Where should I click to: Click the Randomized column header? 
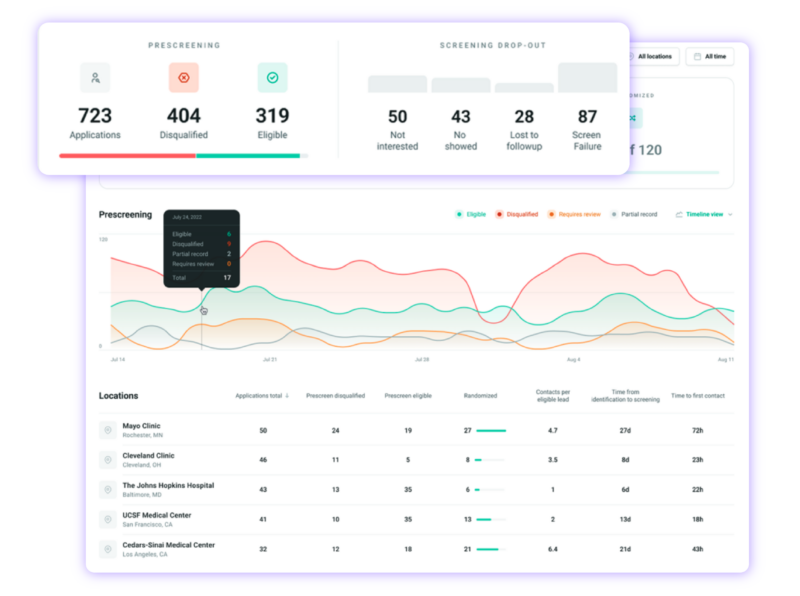480,394
